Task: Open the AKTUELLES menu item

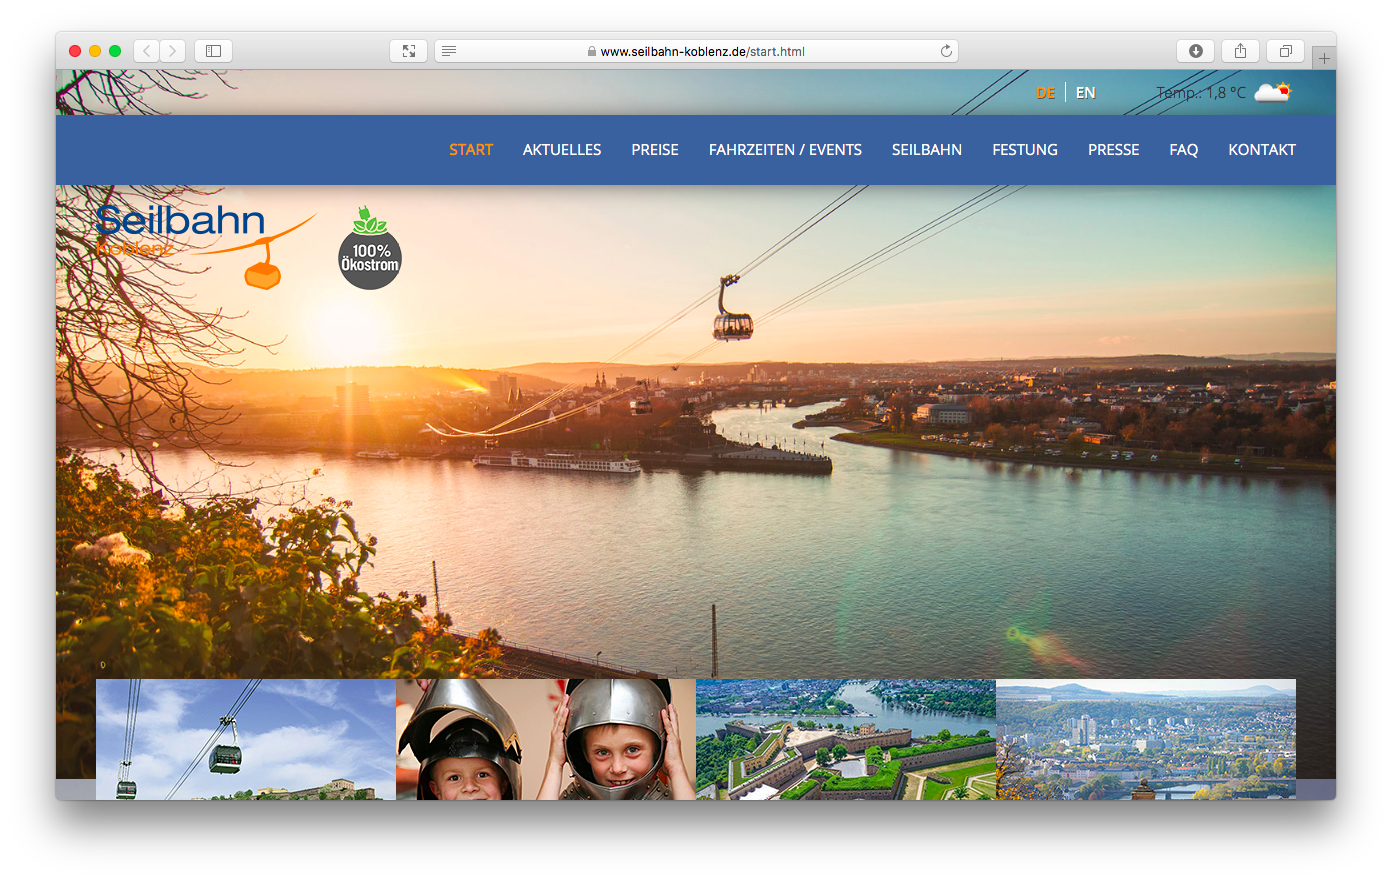Action: (x=562, y=150)
